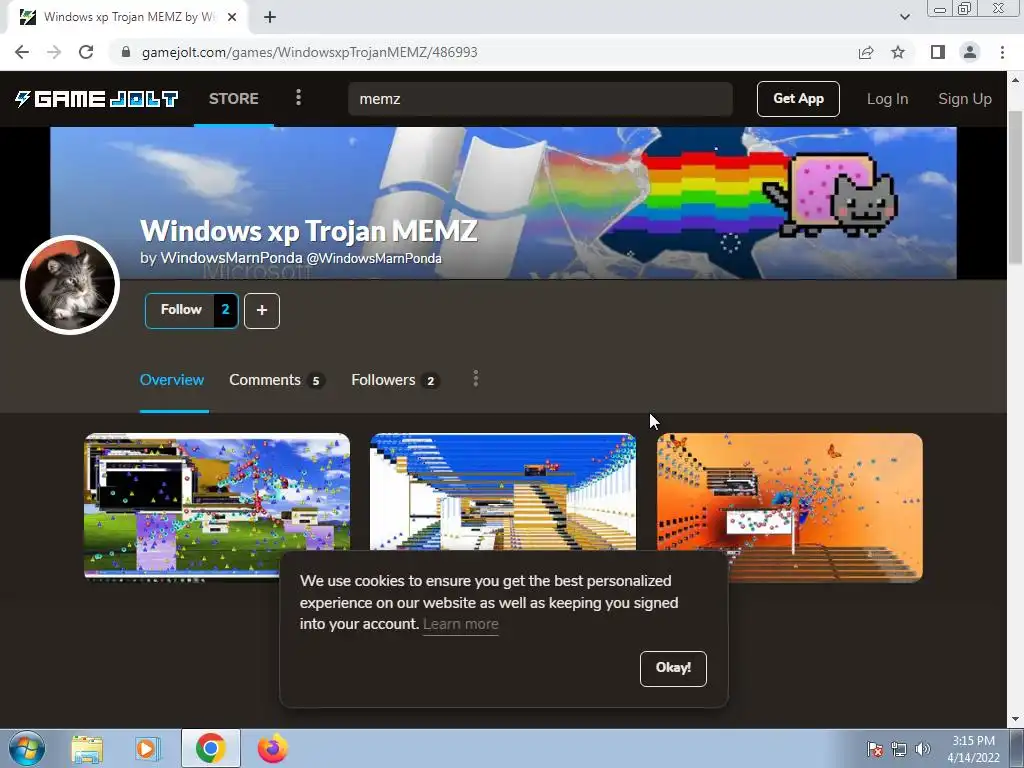Open the middle blue glitch screenshot
Viewport: 1024px width, 768px height.
(503, 492)
